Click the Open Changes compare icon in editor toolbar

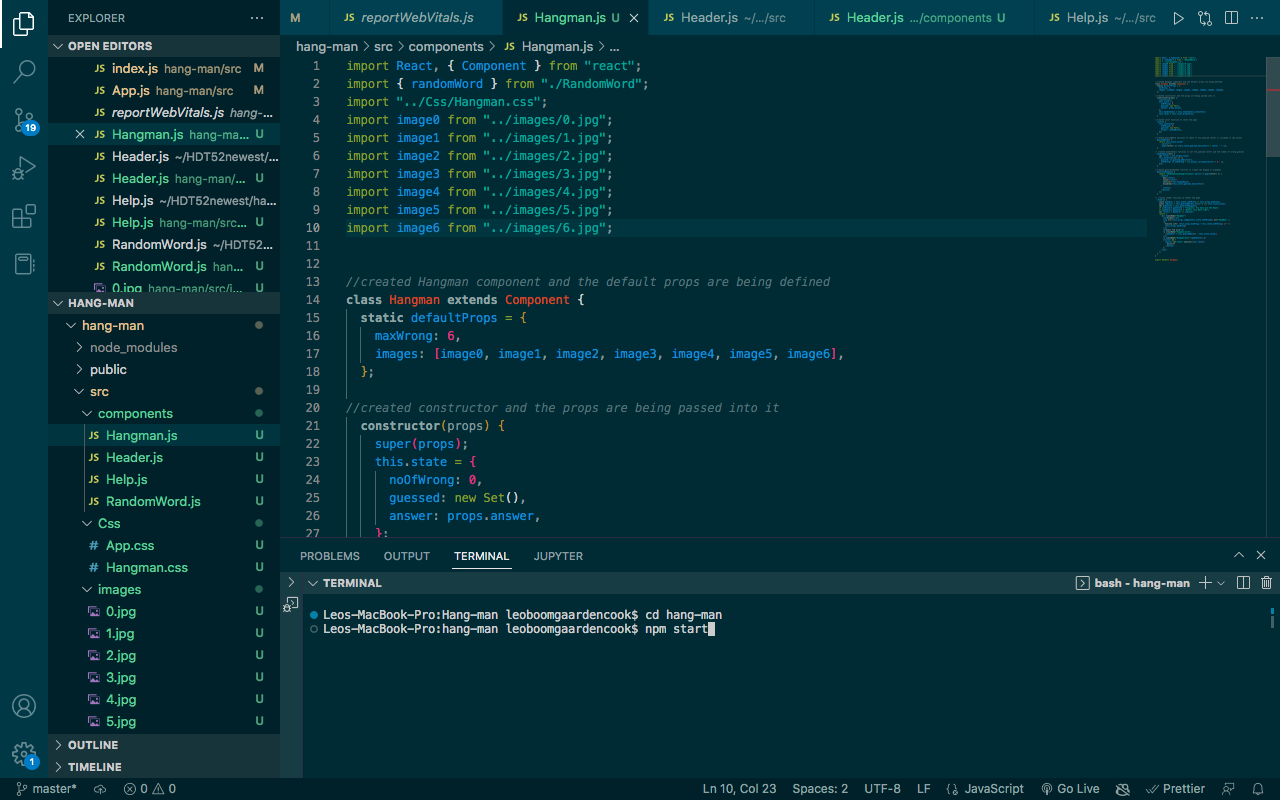pos(1204,18)
